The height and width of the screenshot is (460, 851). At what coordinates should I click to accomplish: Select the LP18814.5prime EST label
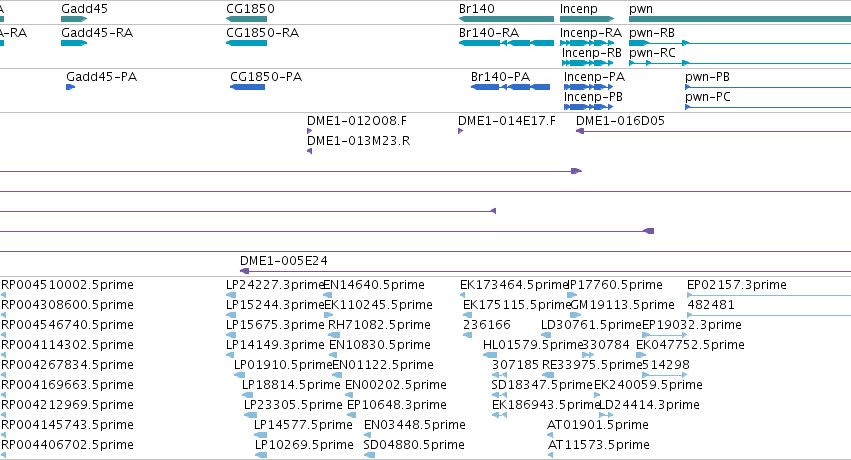(x=291, y=385)
